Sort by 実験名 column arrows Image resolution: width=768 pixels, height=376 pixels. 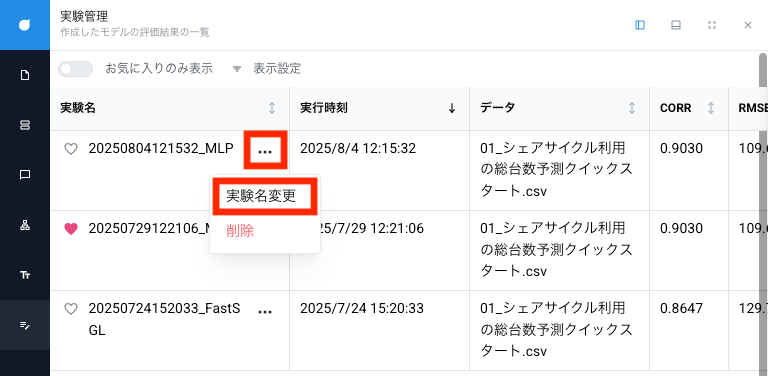click(x=272, y=108)
